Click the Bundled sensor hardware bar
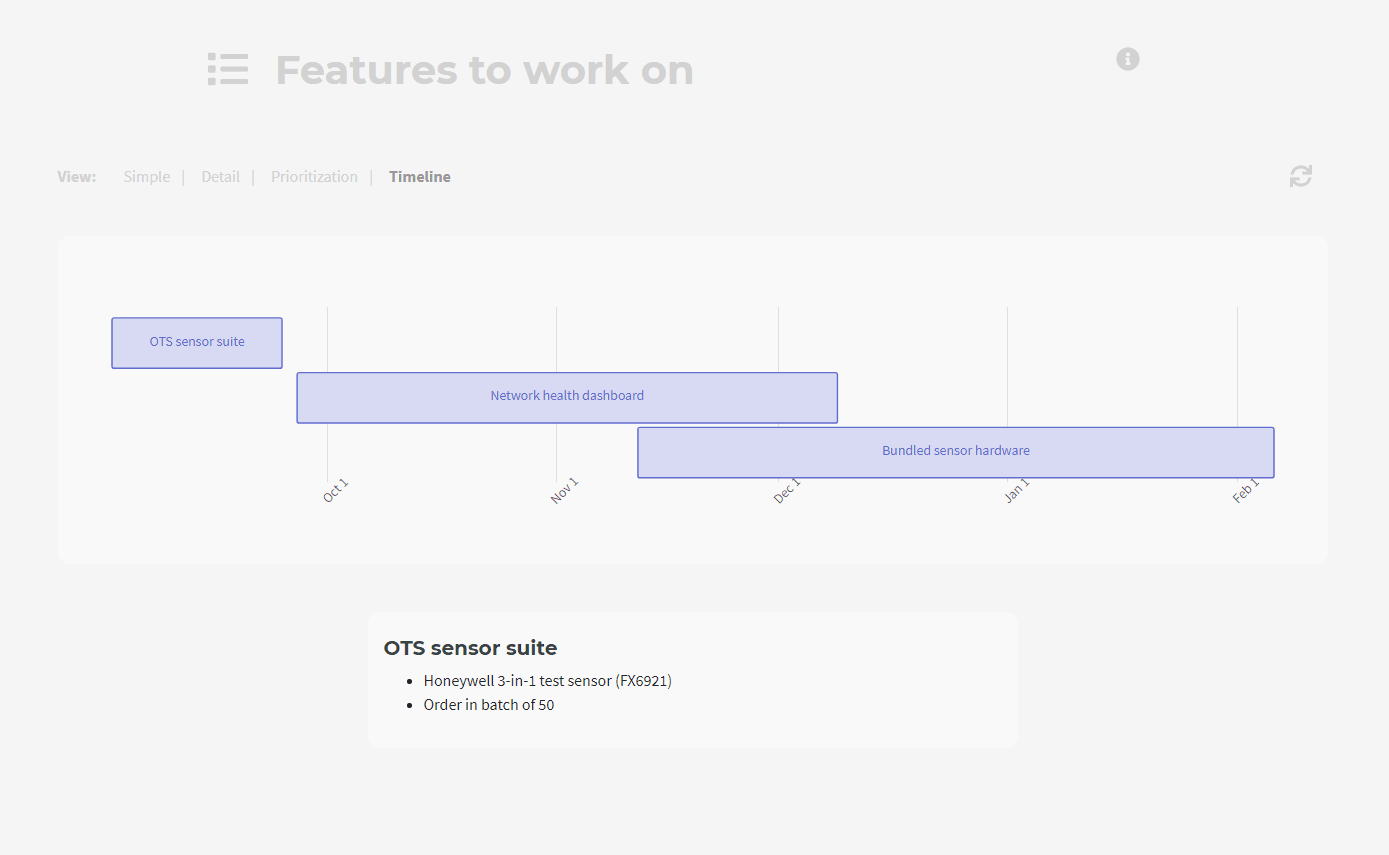Screen dimensions: 1389x855 point(956,452)
